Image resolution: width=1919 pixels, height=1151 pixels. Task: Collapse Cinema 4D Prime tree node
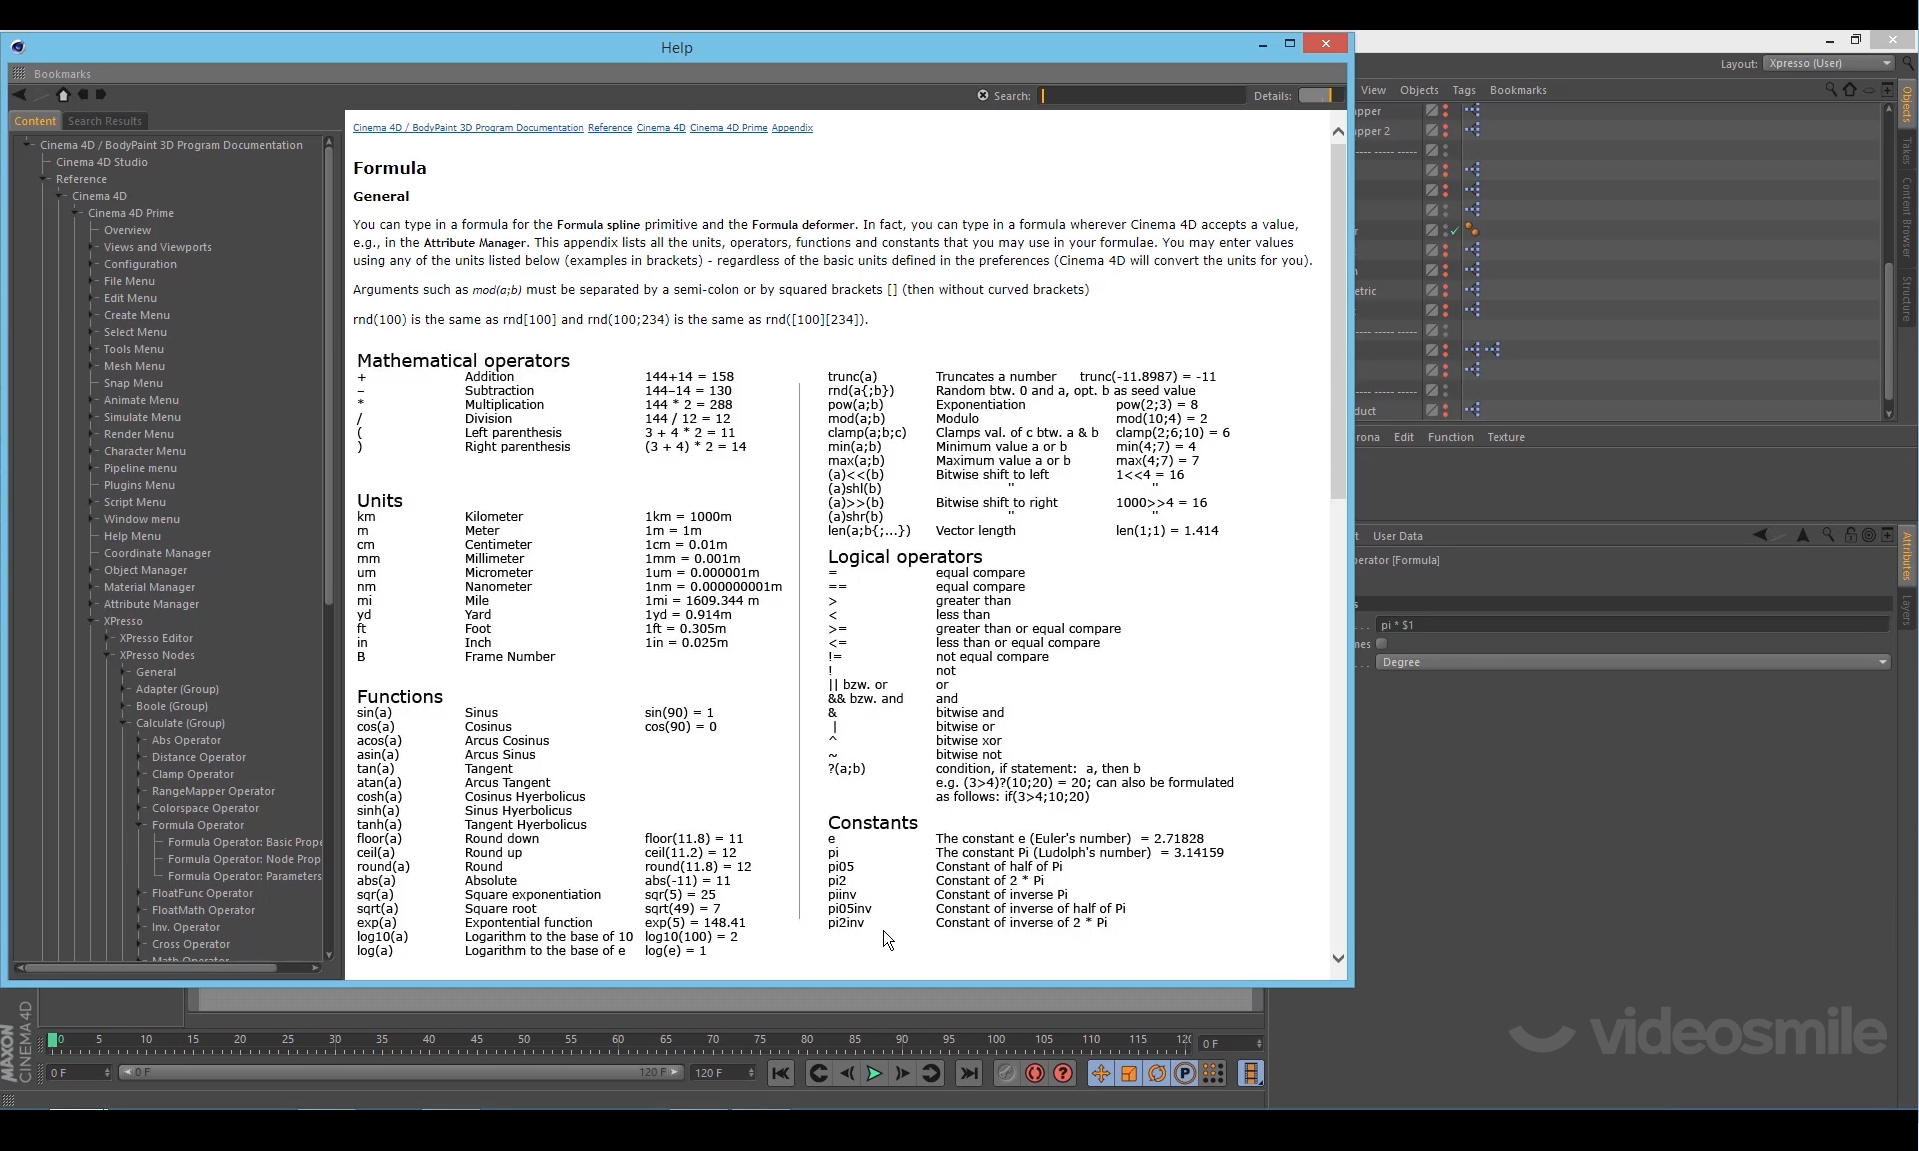(77, 213)
